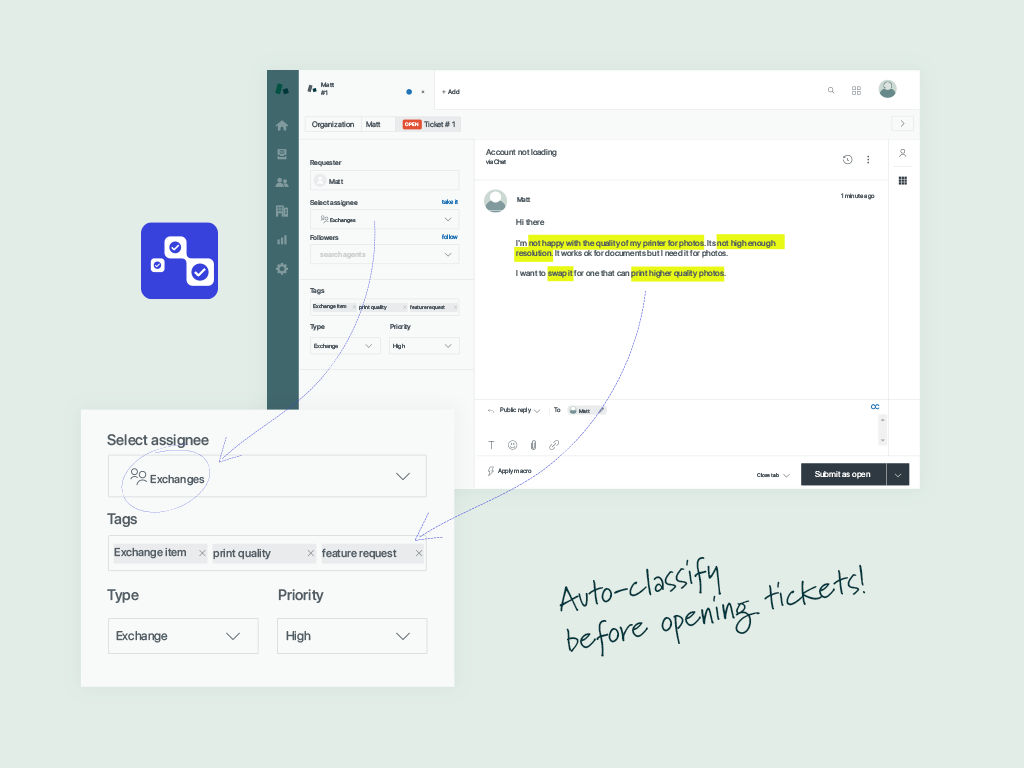Open the Select assignee dropdown showing Exchanges
This screenshot has height=768, width=1024.
[x=267, y=476]
